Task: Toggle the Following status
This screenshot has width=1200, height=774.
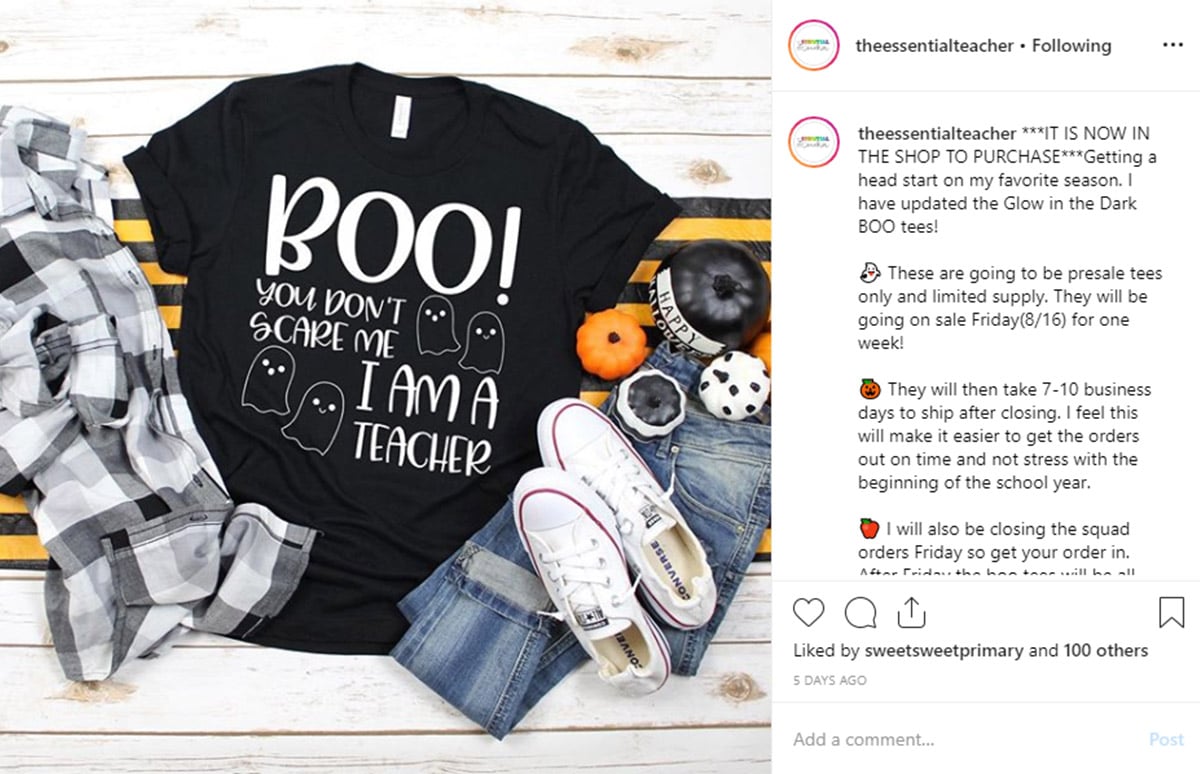Action: coord(1071,46)
